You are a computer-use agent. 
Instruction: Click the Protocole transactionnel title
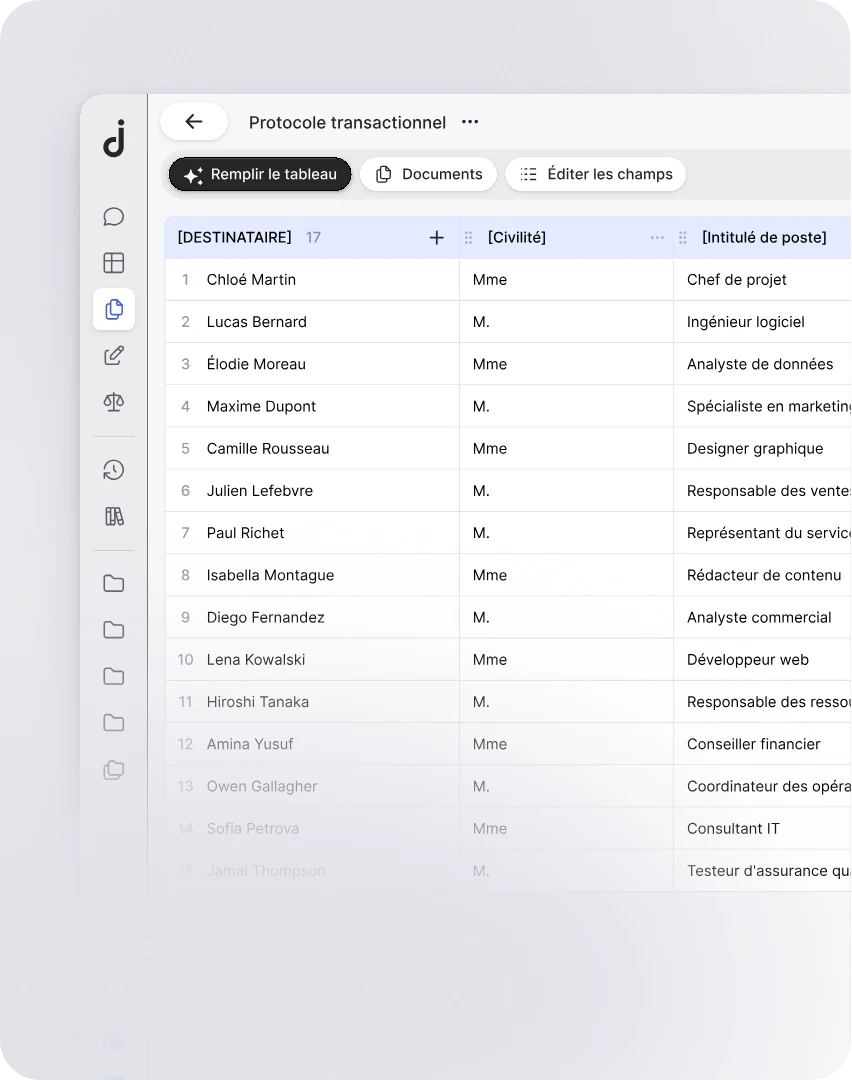pos(347,123)
